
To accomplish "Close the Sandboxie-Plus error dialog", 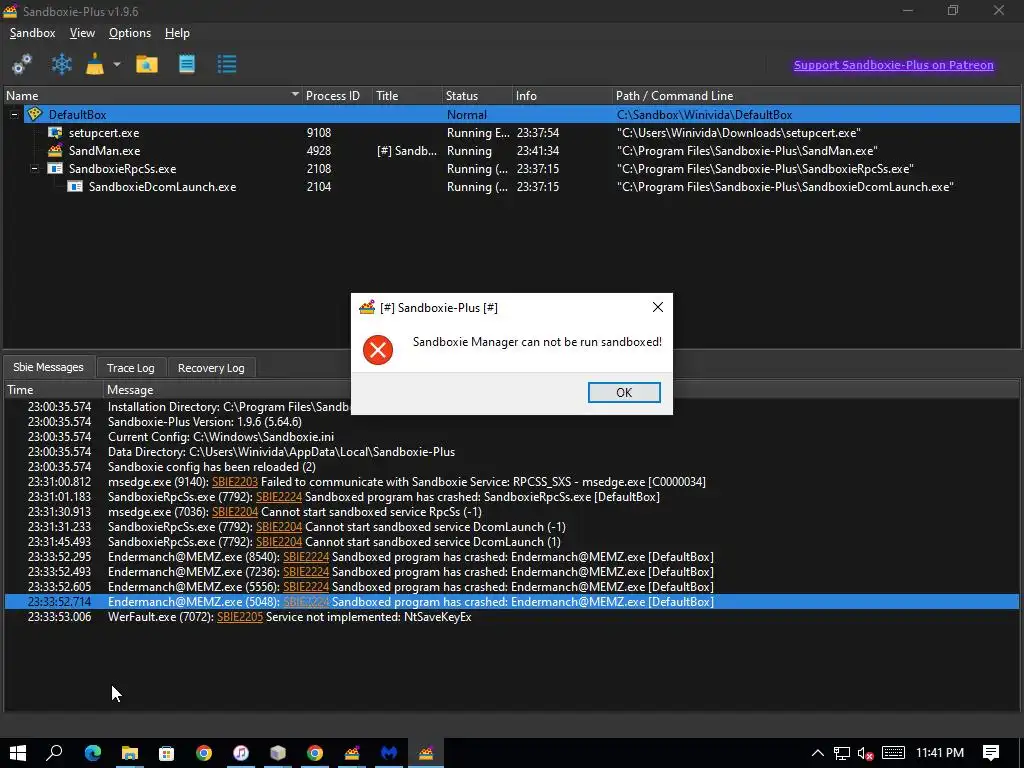I will 658,307.
